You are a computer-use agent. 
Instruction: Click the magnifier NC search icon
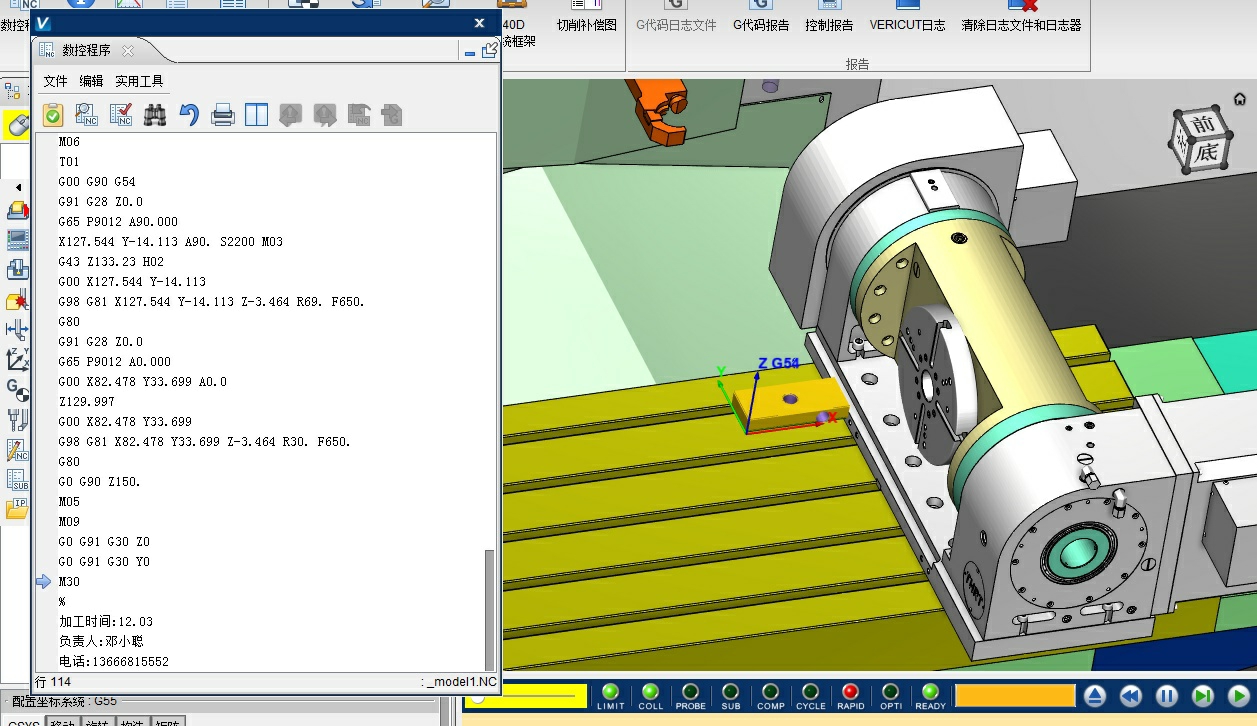(86, 115)
